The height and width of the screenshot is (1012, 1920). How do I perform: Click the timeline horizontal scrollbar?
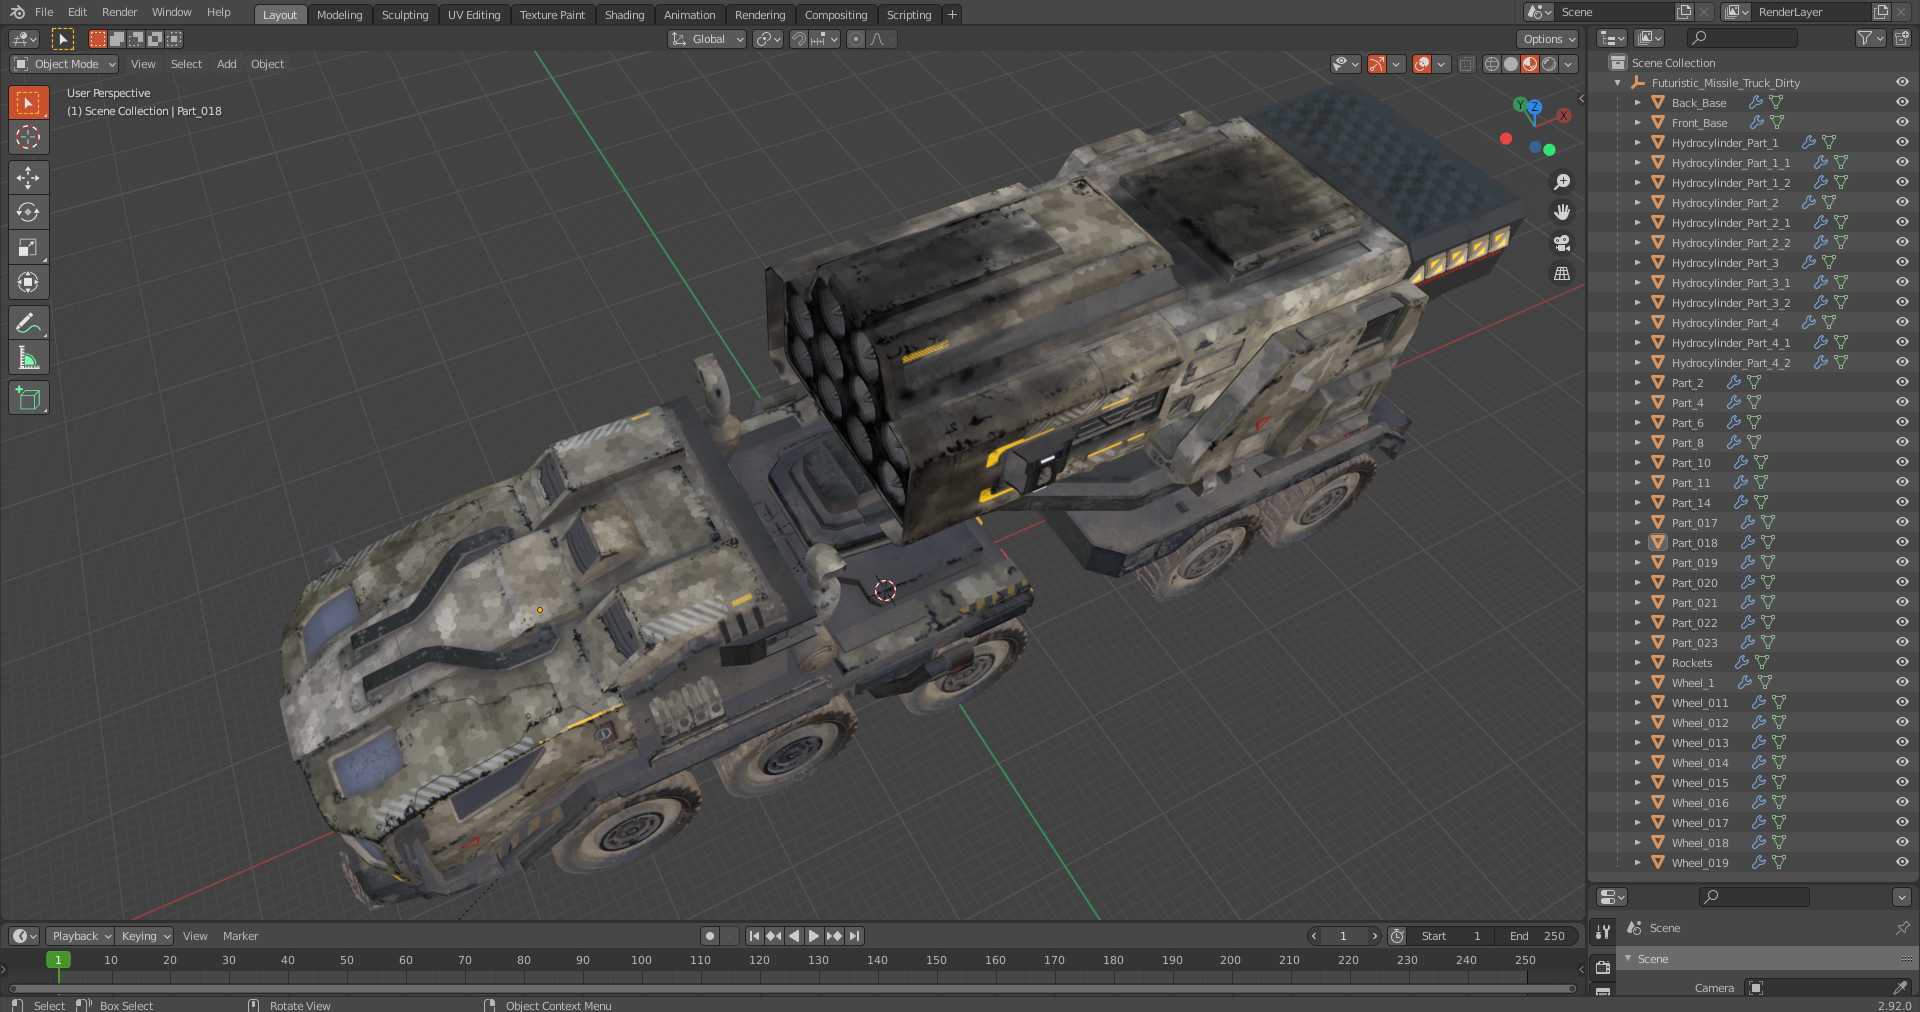pos(791,989)
